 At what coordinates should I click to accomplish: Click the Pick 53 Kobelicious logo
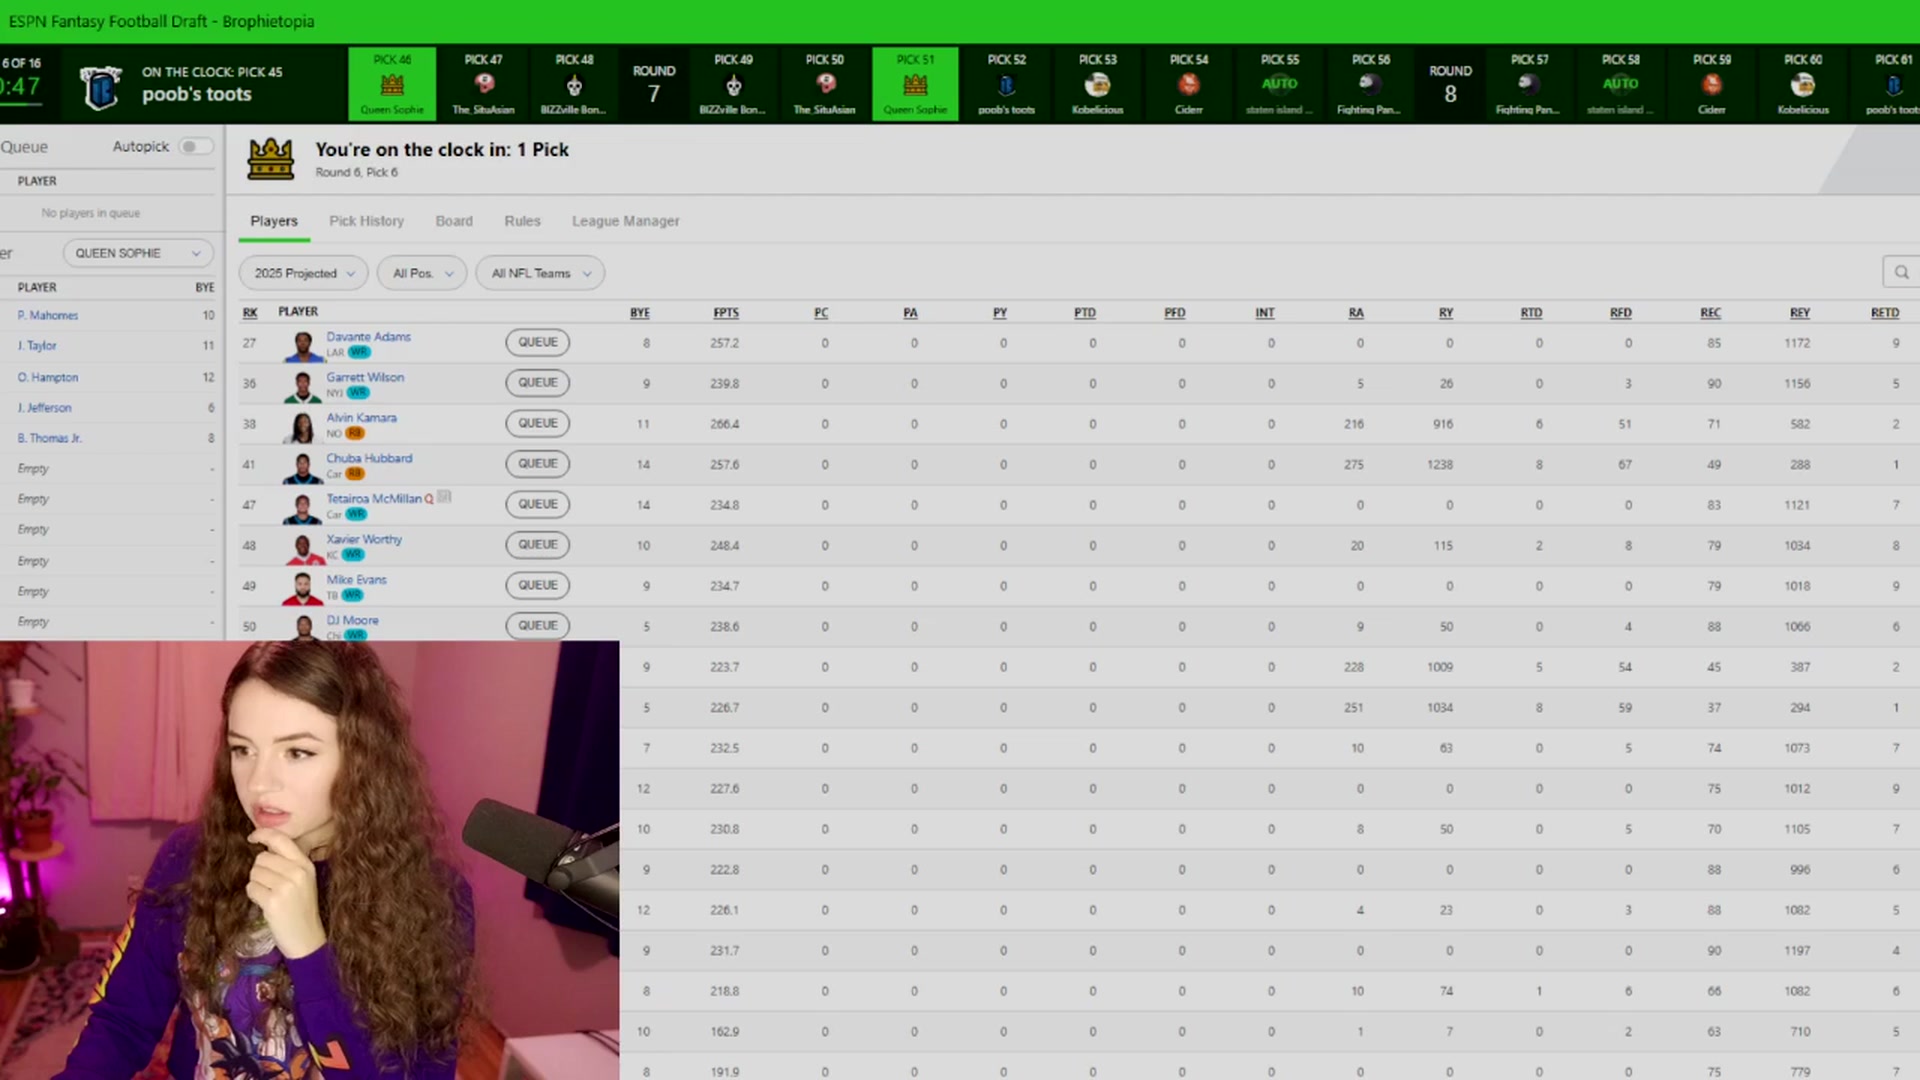click(1097, 85)
